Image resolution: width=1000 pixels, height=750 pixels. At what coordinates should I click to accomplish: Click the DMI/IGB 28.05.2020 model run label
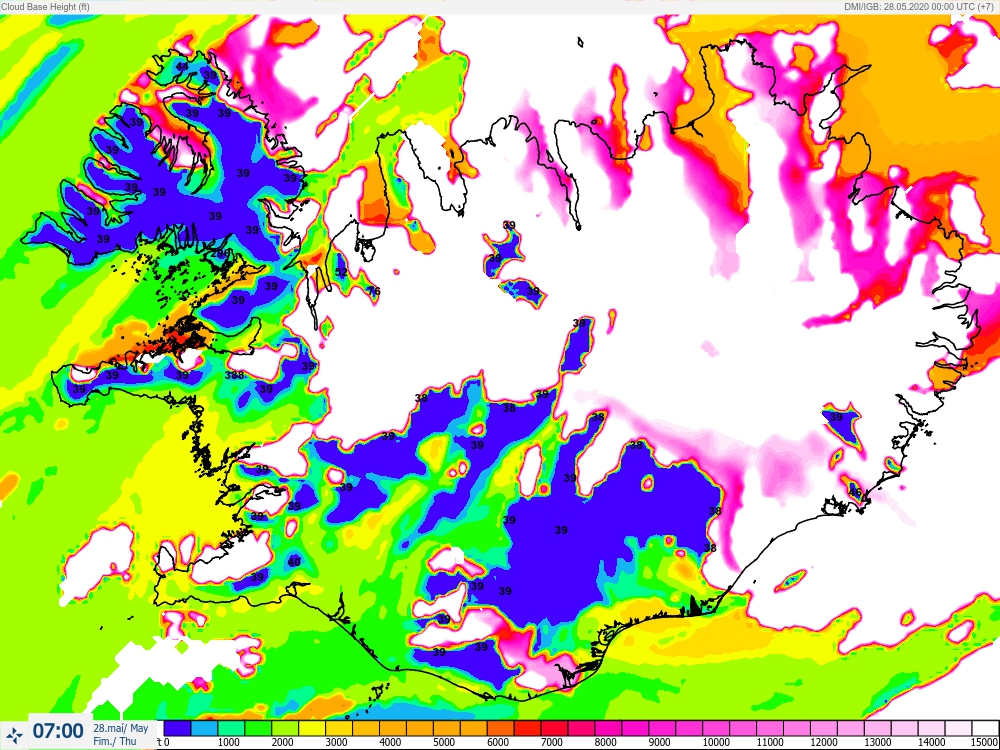click(x=920, y=7)
